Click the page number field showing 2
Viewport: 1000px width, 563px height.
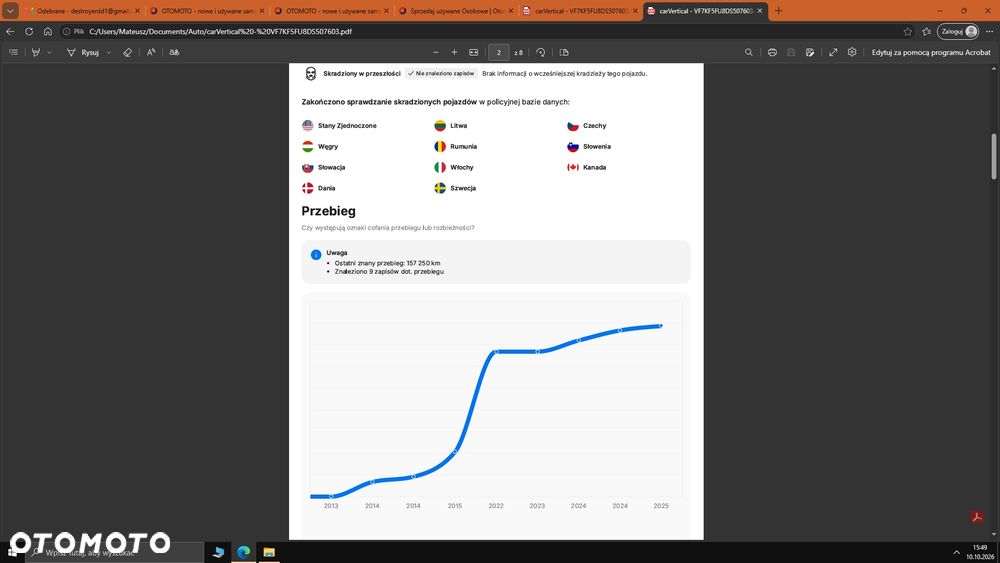click(x=499, y=52)
